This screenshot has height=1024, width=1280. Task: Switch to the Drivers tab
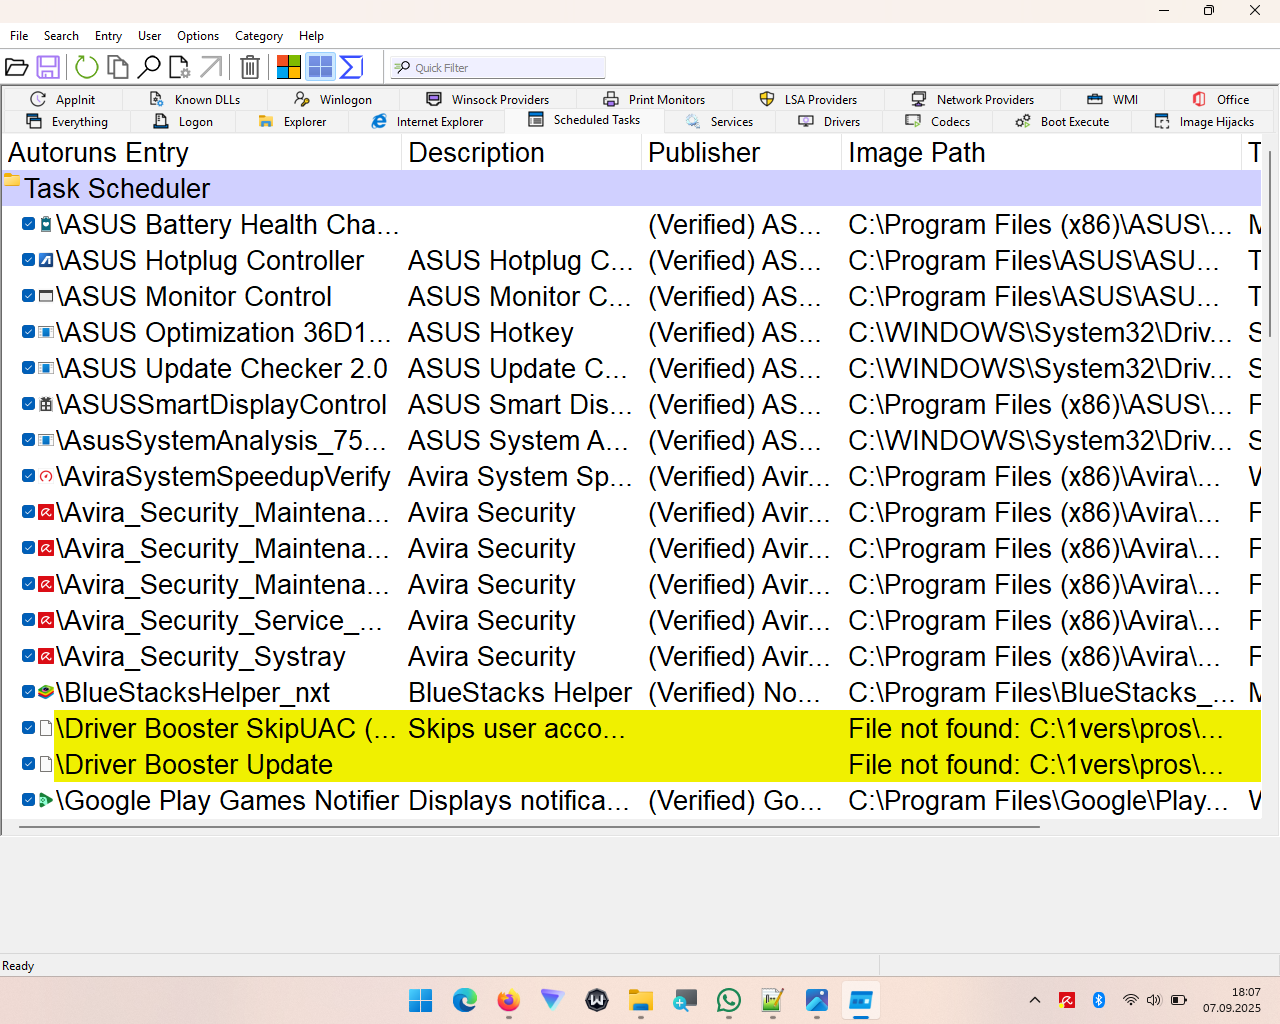829,121
